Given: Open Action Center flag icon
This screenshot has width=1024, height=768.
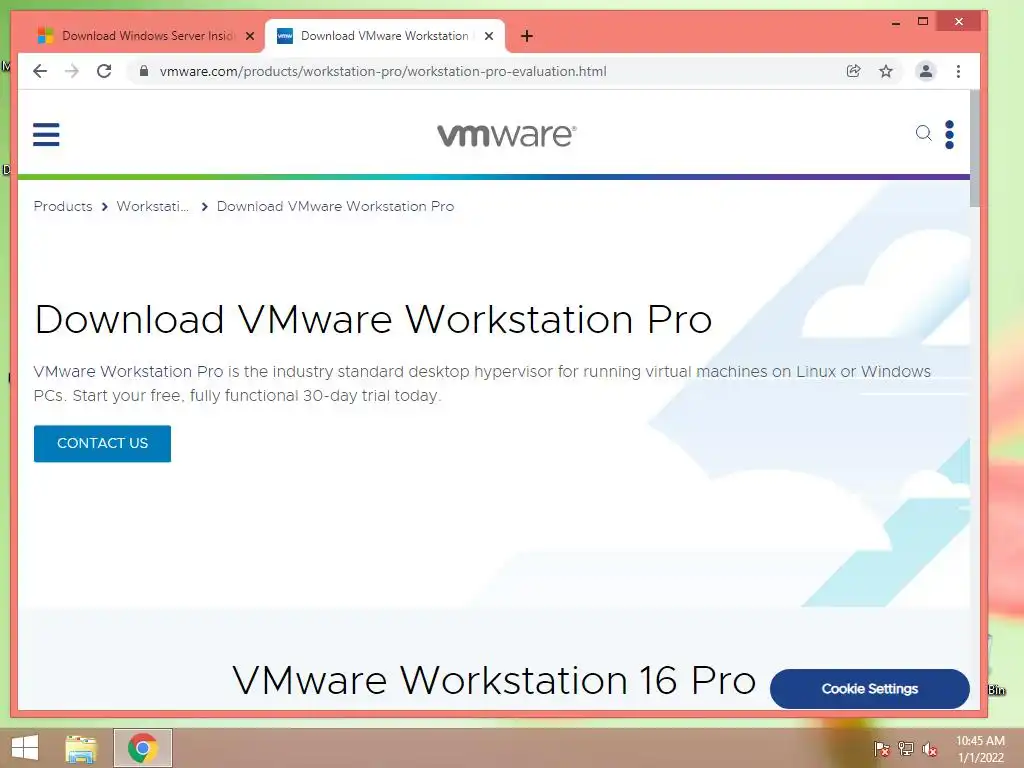Looking at the screenshot, I should [x=881, y=749].
